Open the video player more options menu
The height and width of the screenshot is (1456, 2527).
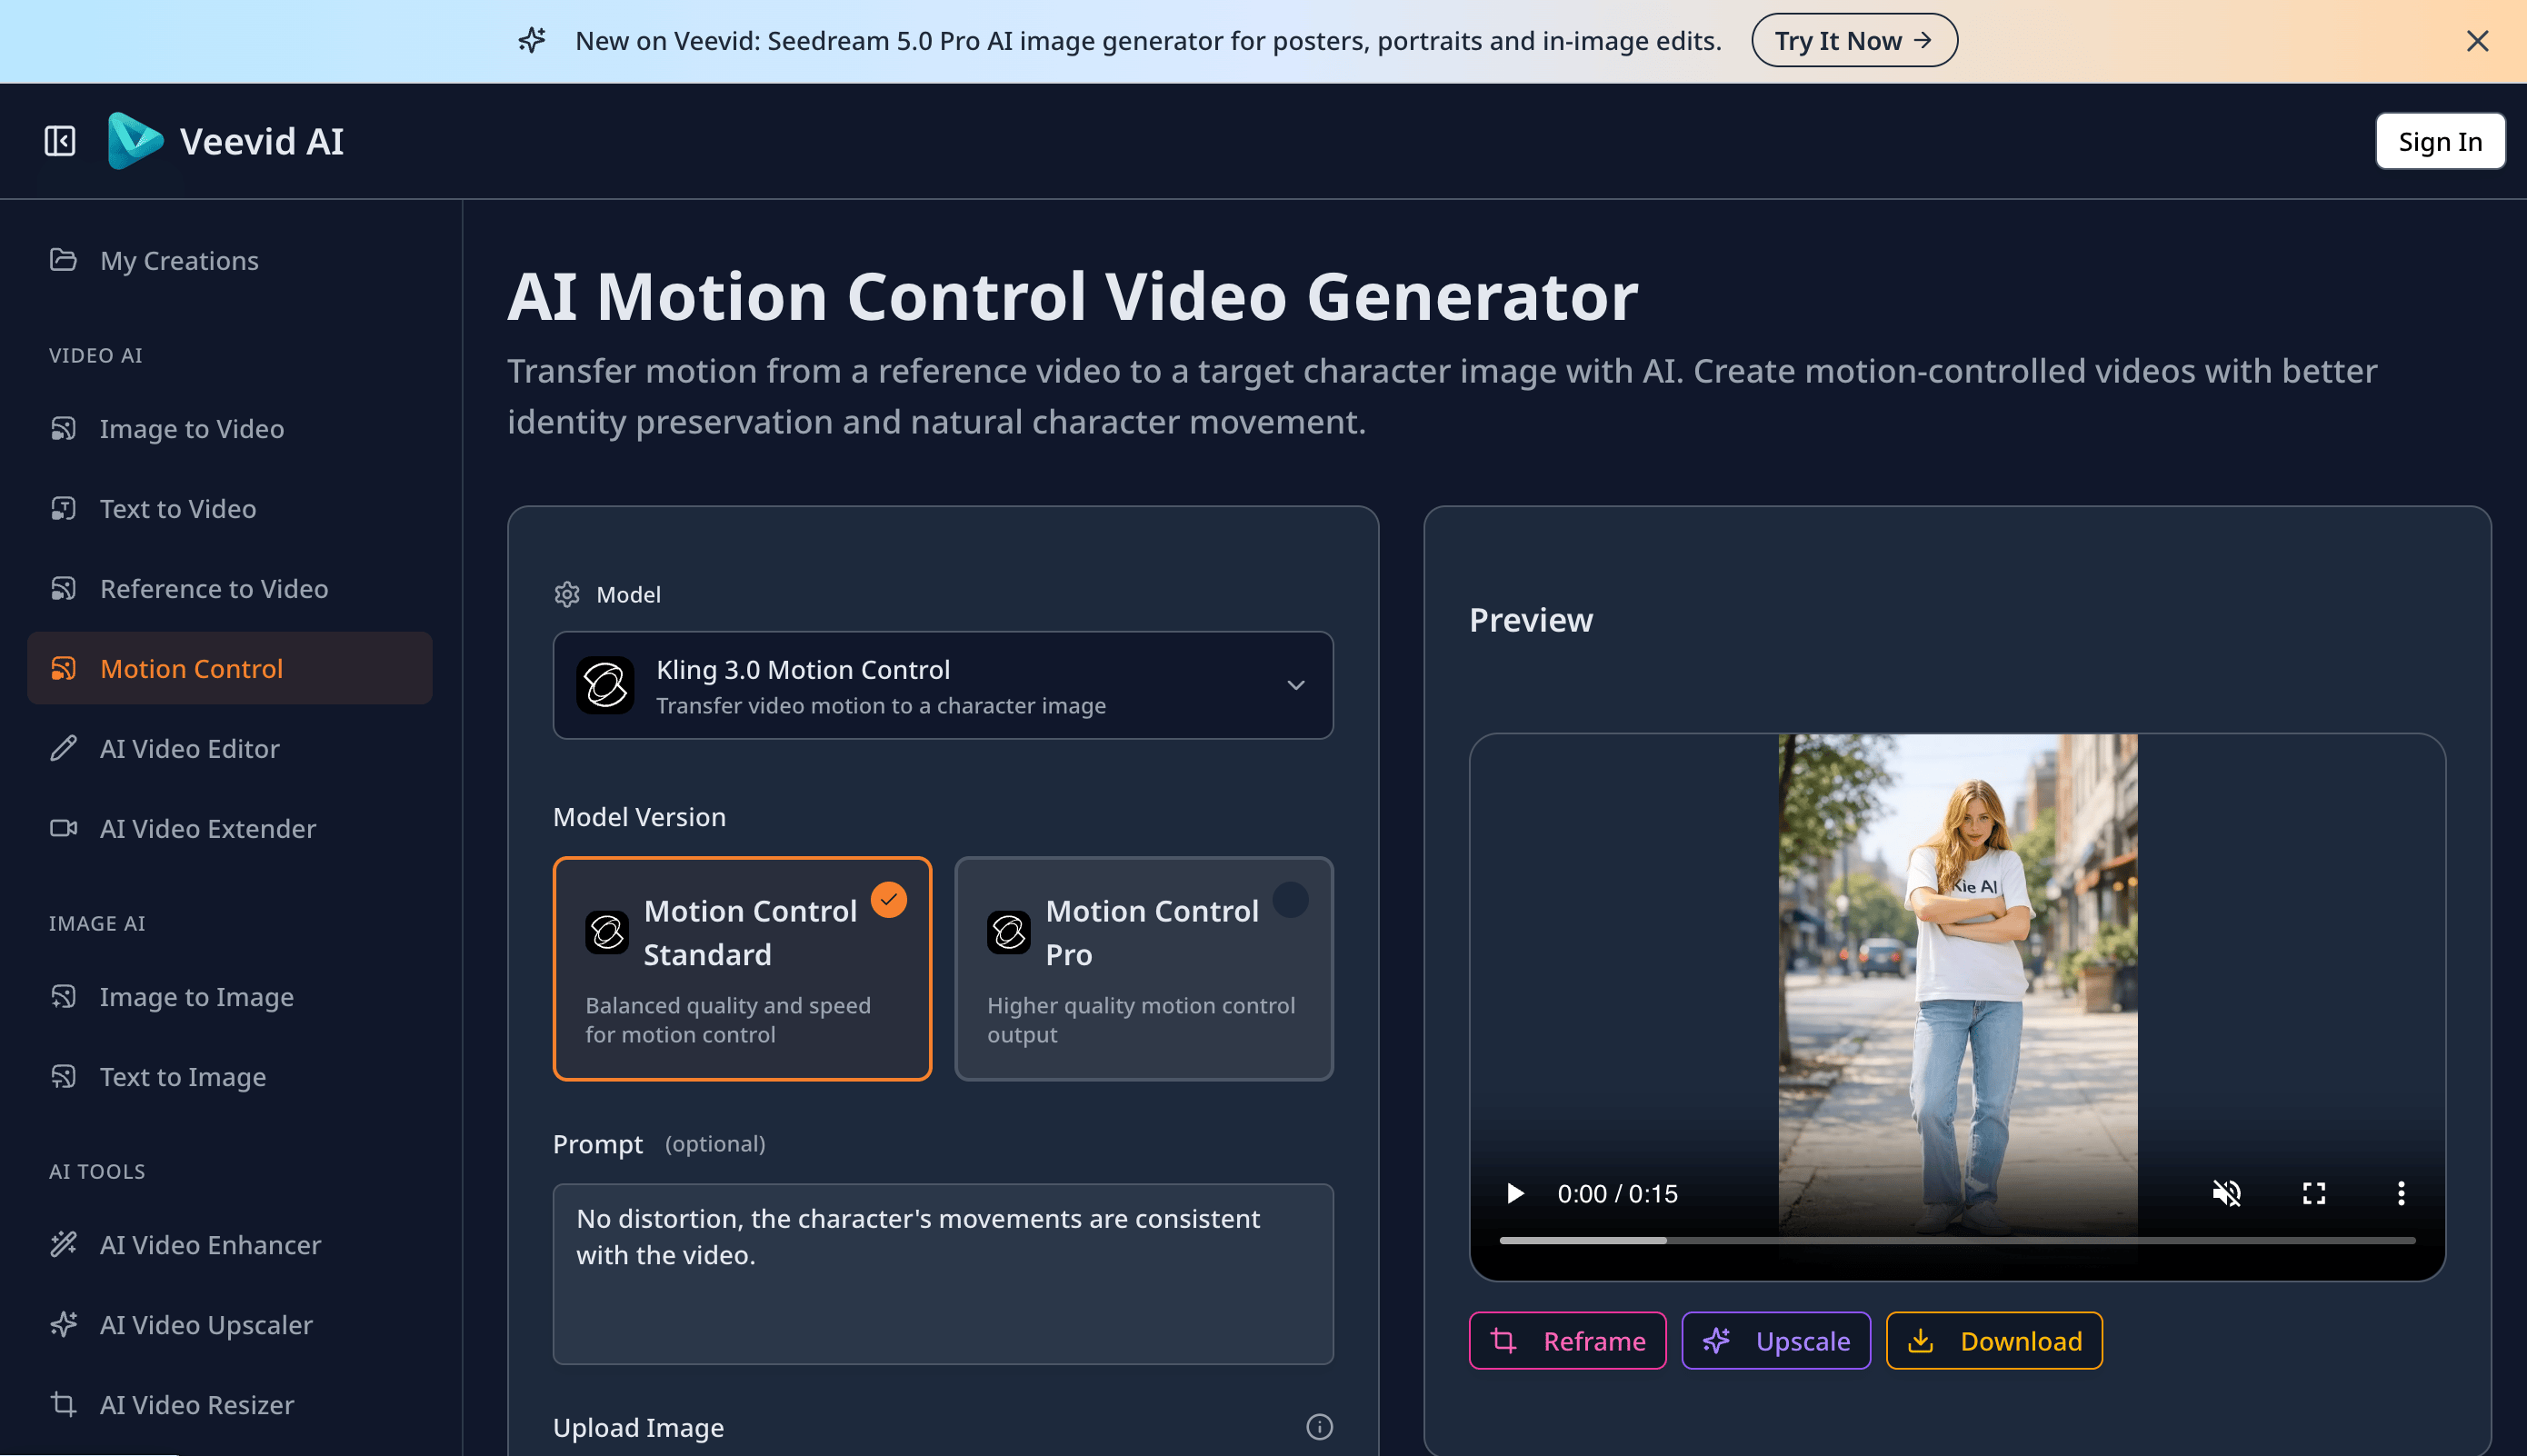2400,1193
